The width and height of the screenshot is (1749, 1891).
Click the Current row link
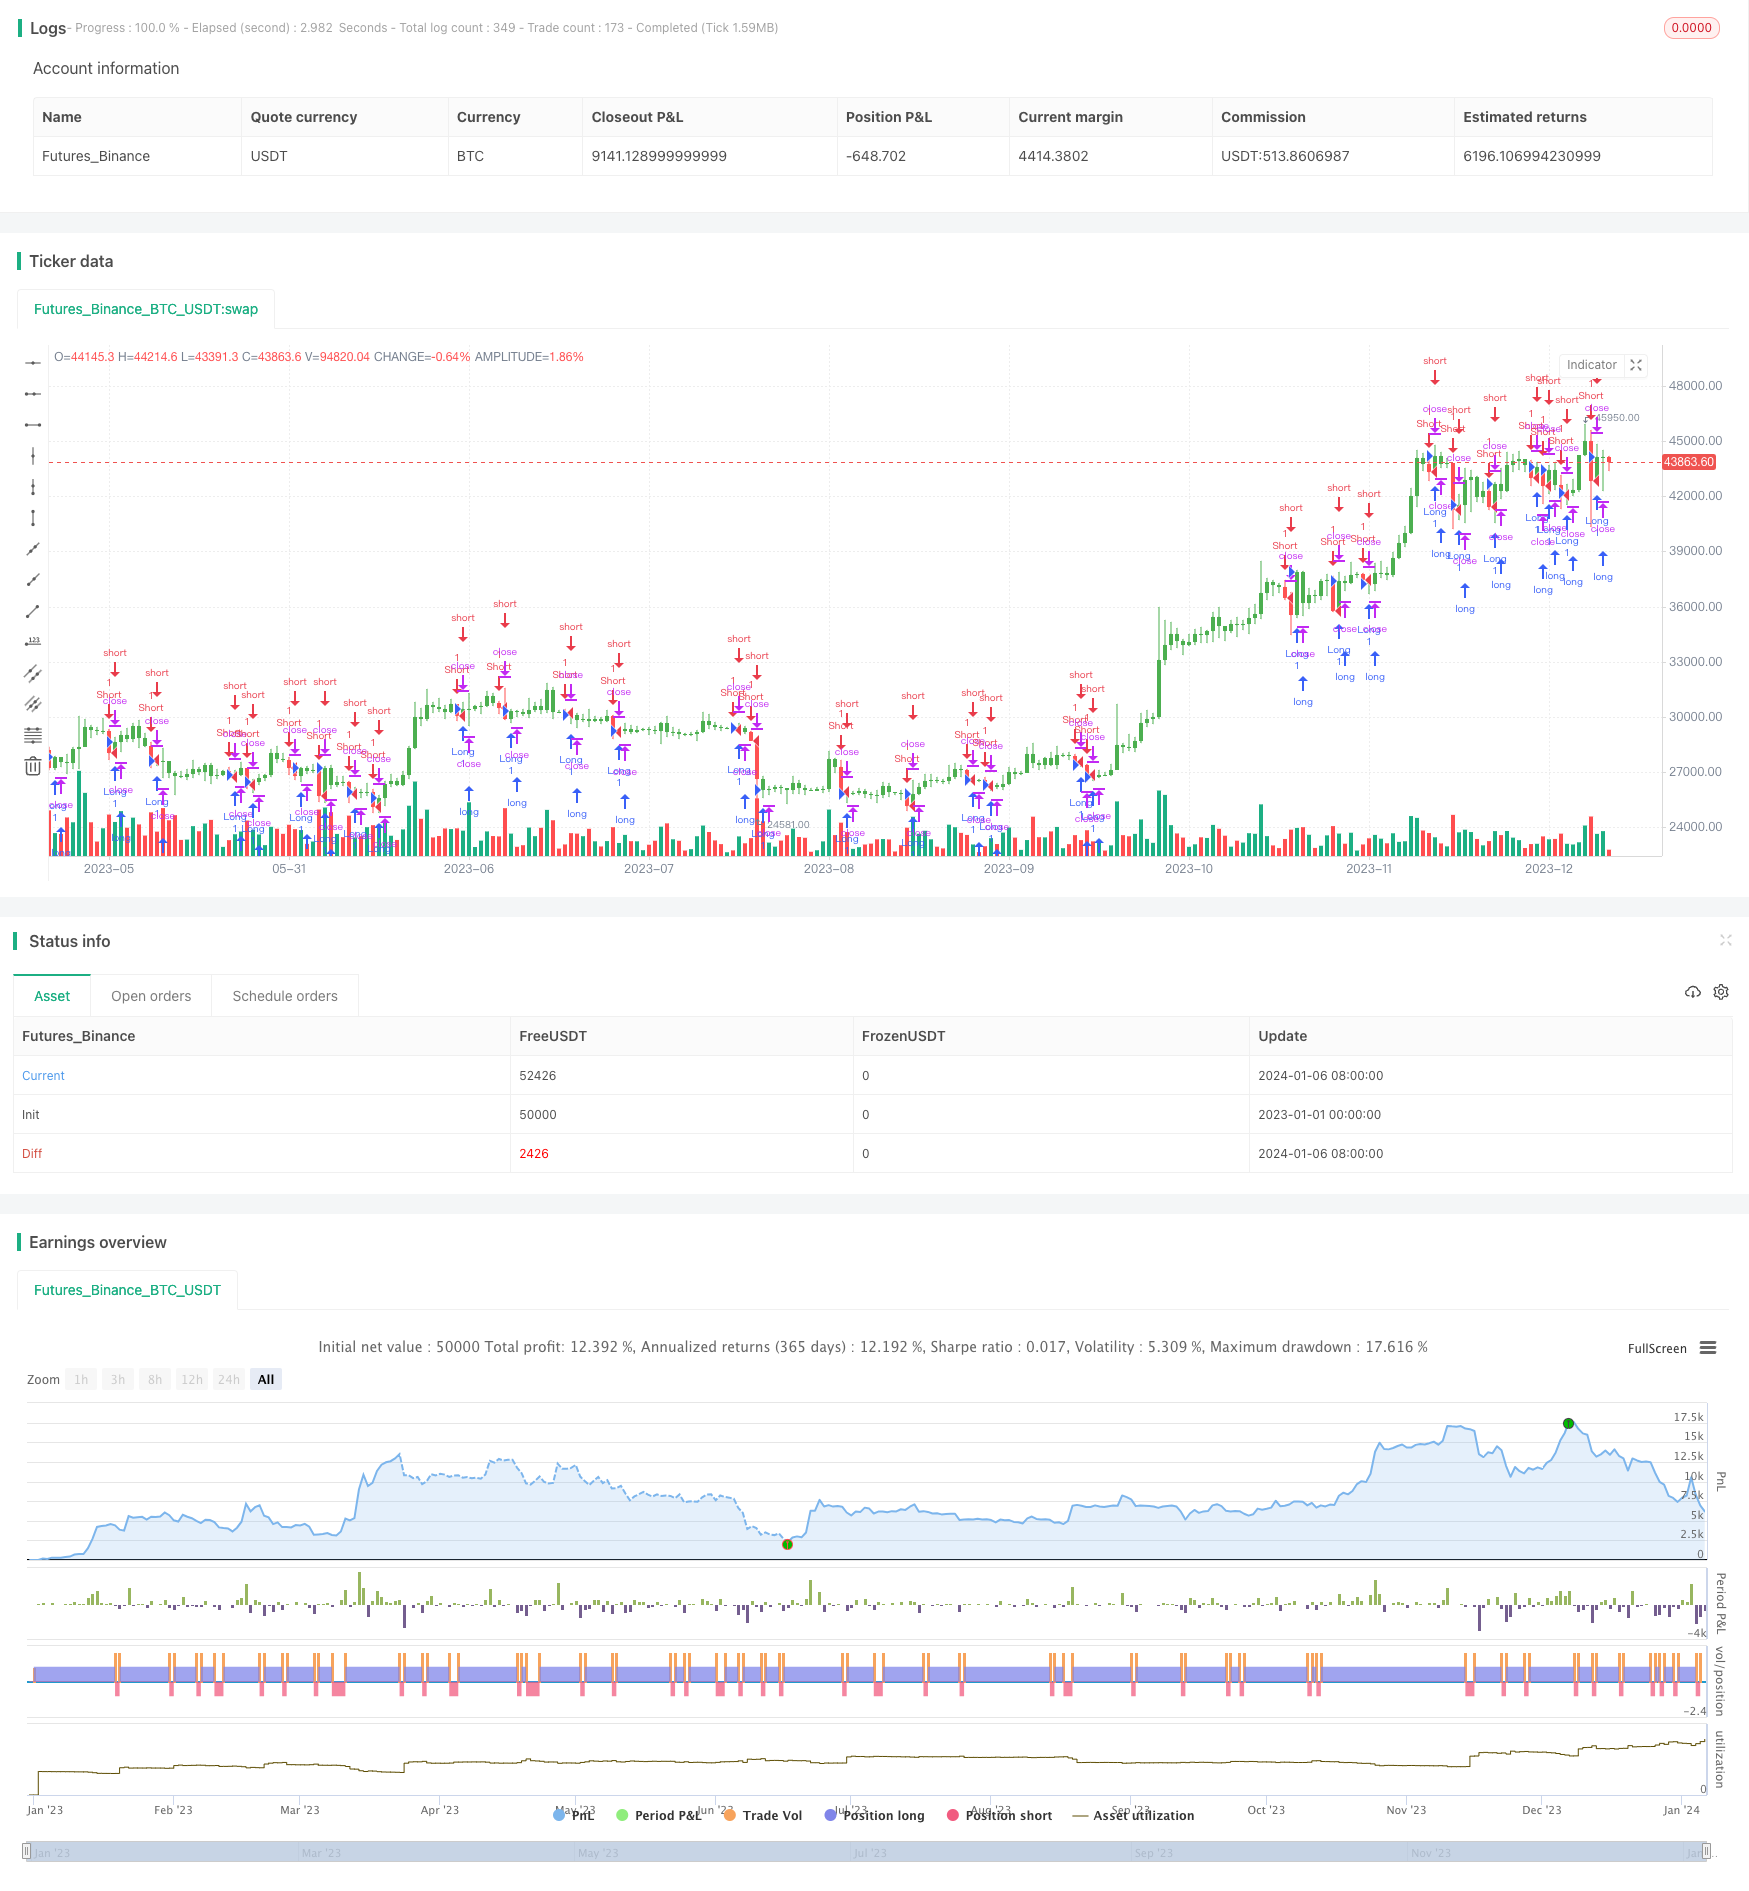[43, 1076]
